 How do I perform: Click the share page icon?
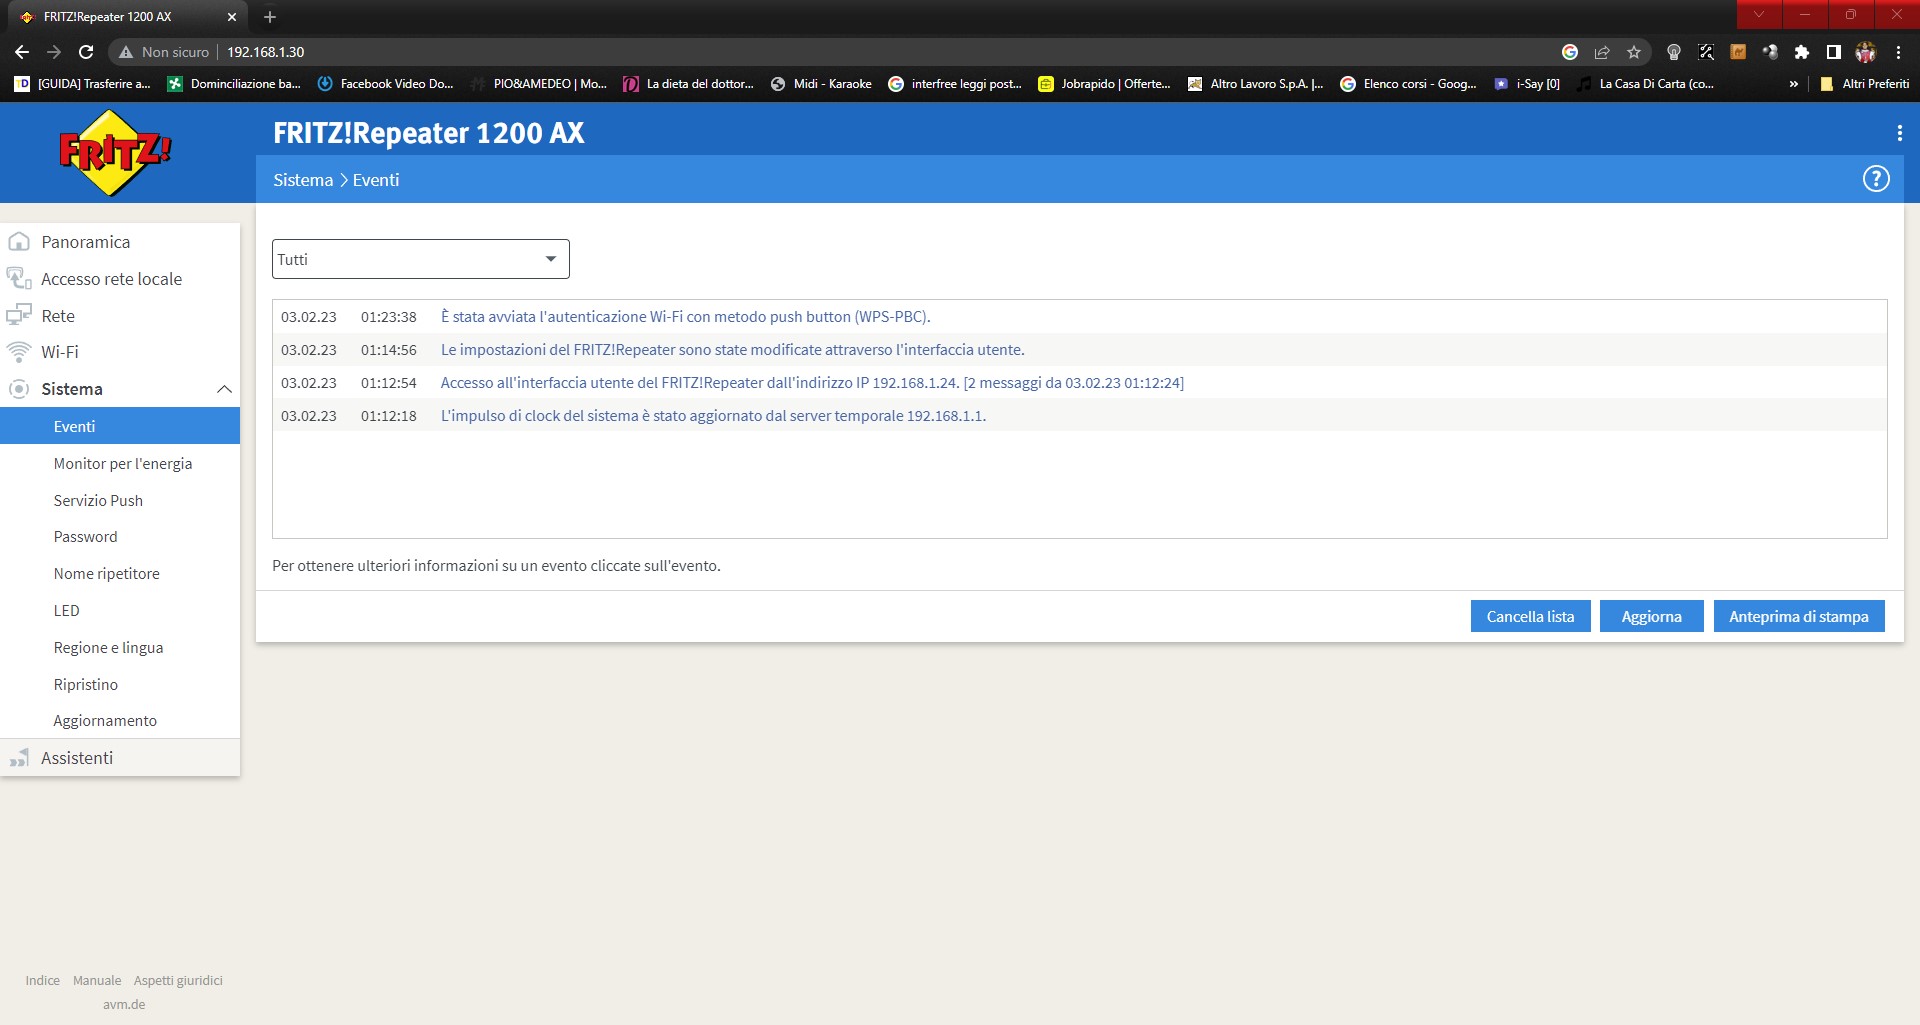(x=1602, y=52)
